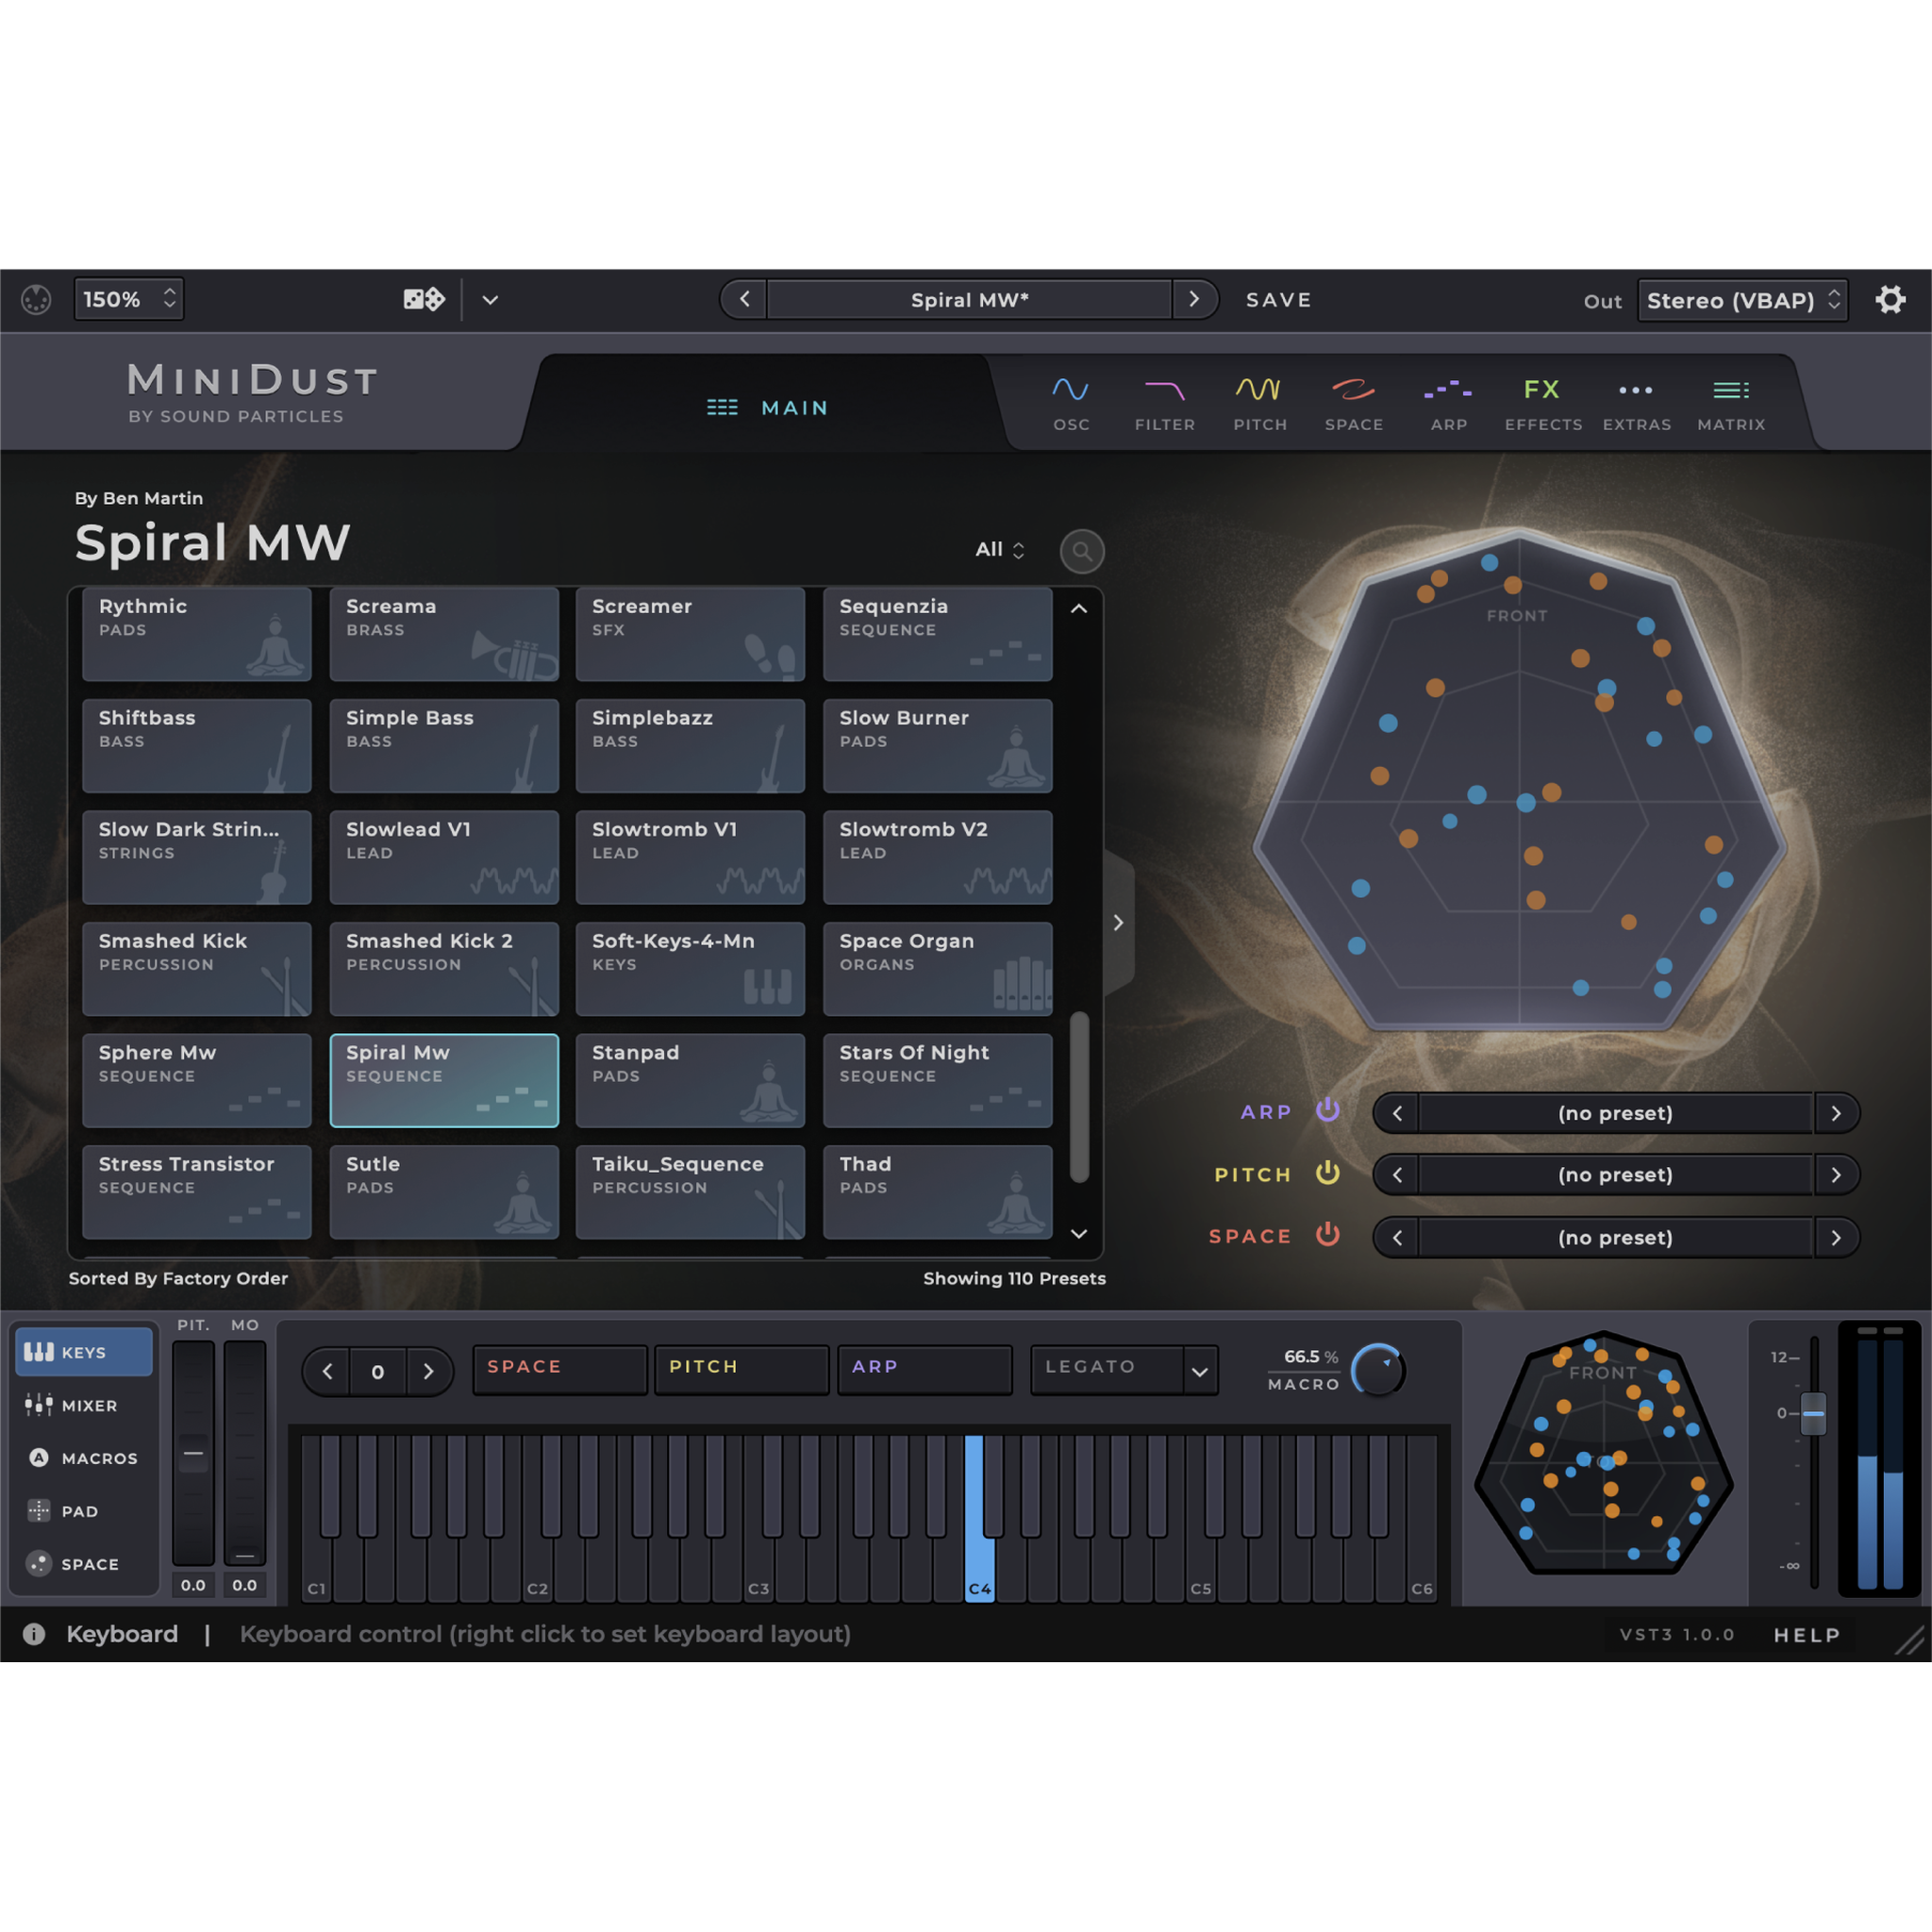Open the SPACE (no preset) selector
This screenshot has width=1932, height=1932.
pyautogui.click(x=1615, y=1238)
